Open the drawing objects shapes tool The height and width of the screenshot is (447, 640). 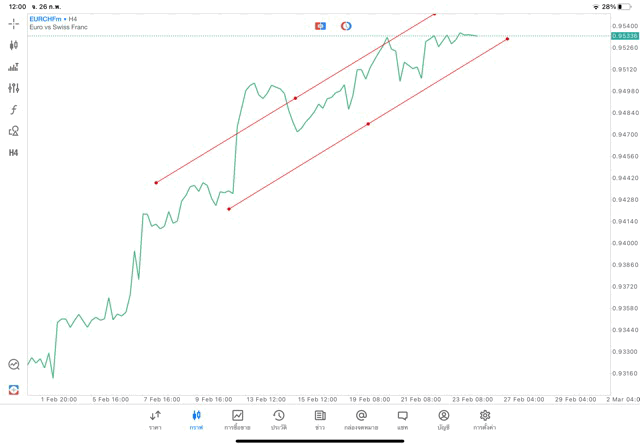[14, 131]
